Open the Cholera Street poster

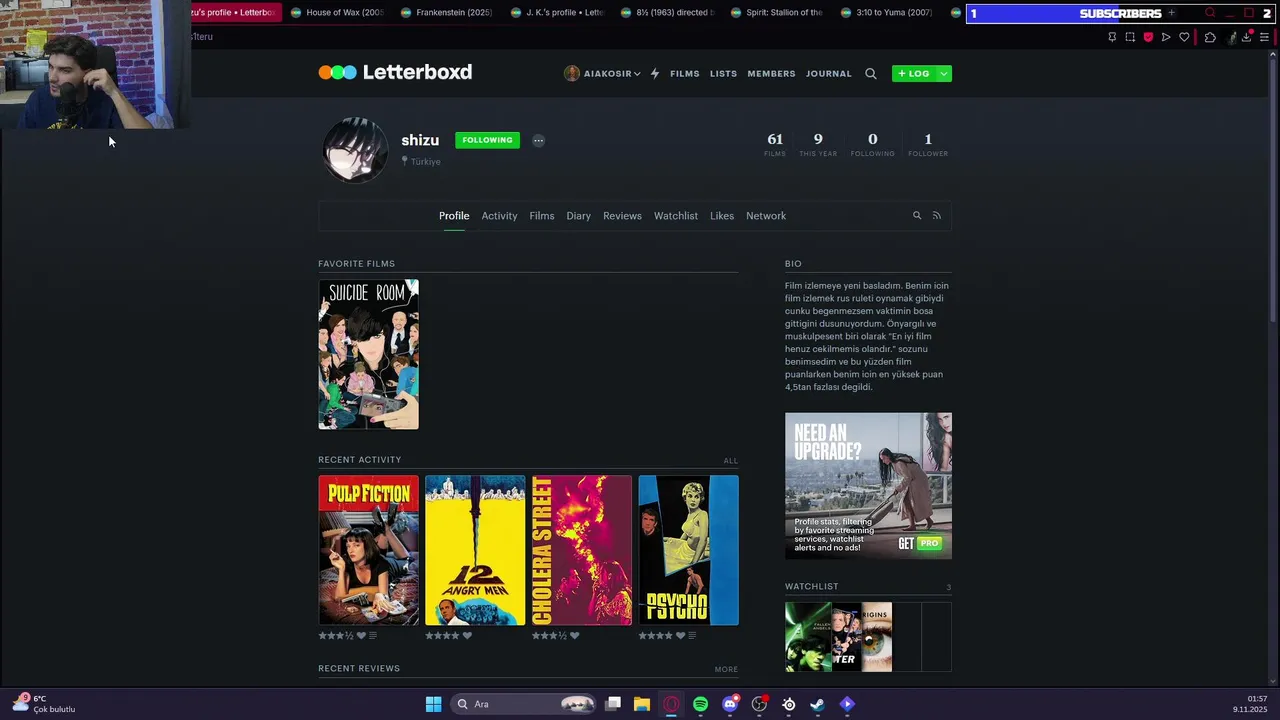pyautogui.click(x=582, y=550)
